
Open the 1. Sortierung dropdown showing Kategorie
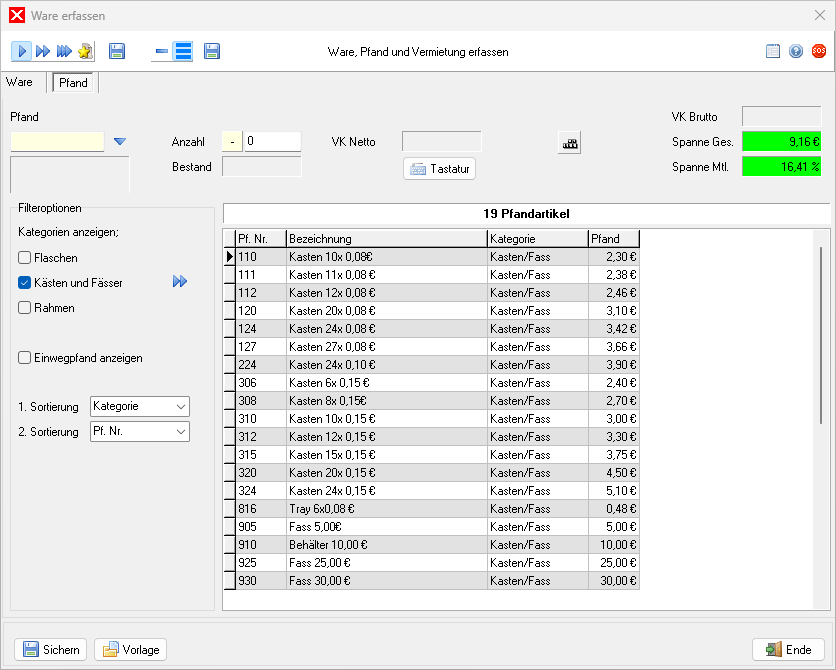pyautogui.click(x=139, y=407)
